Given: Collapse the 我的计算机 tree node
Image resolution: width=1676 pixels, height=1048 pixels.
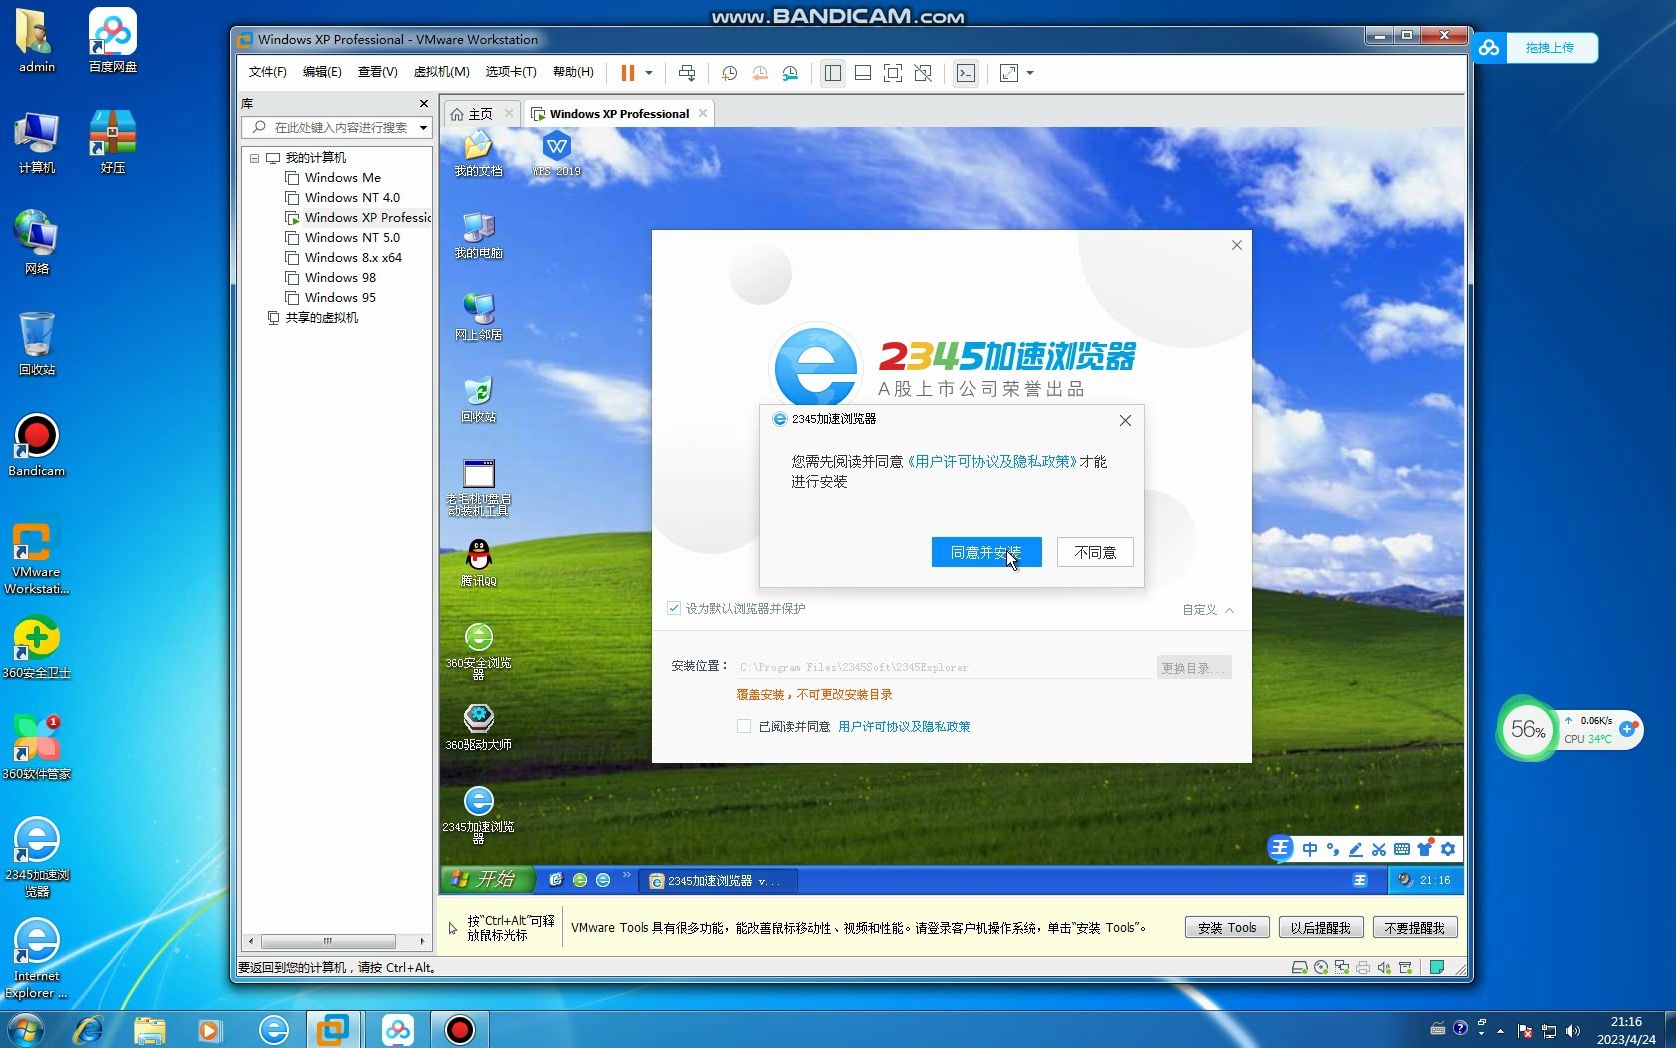Looking at the screenshot, I should click(x=254, y=158).
